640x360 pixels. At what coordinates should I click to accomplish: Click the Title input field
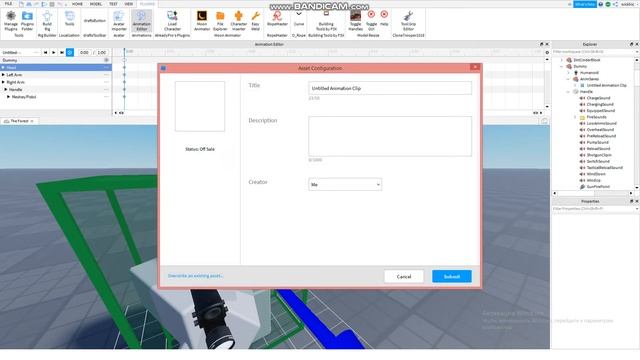(390, 88)
